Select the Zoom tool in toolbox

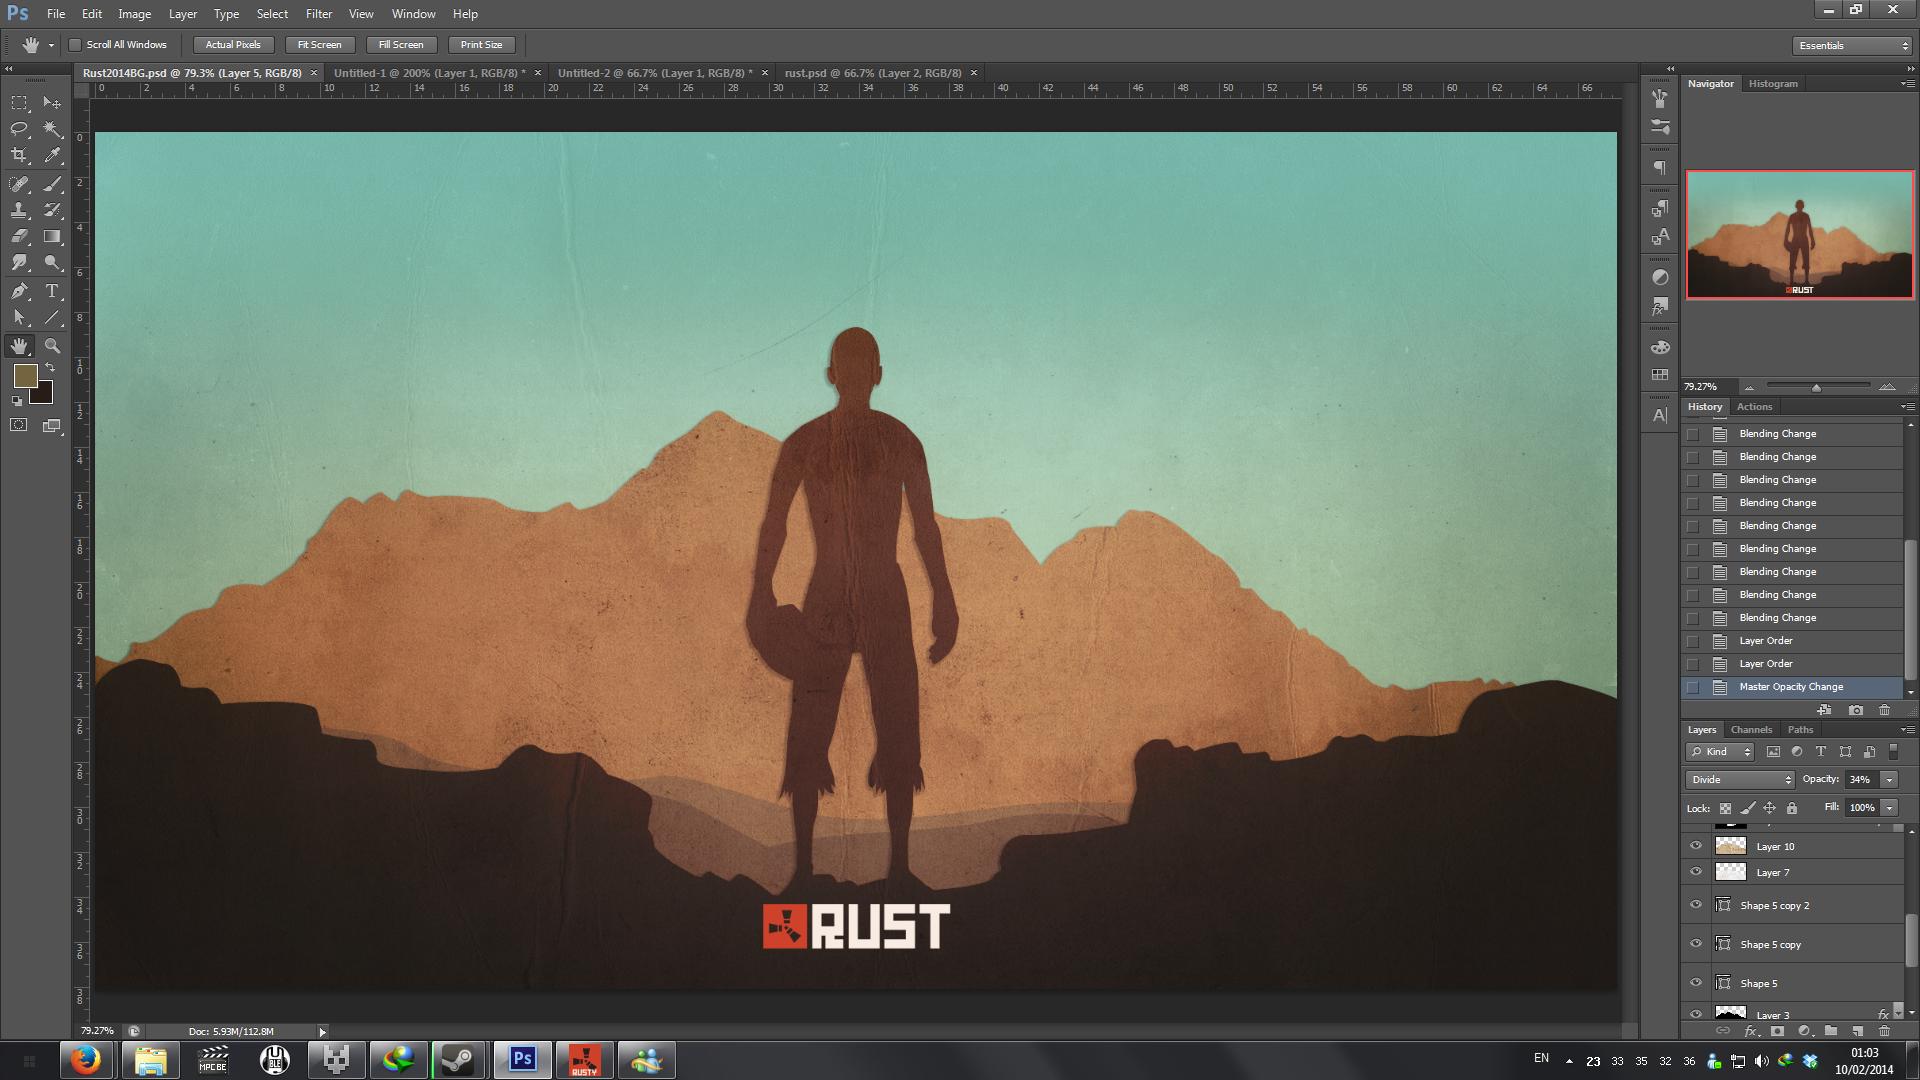(x=52, y=346)
